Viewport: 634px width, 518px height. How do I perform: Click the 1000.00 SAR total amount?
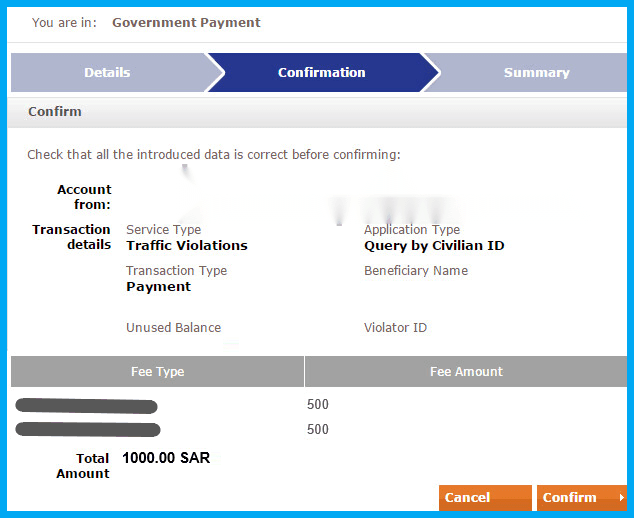coord(166,458)
